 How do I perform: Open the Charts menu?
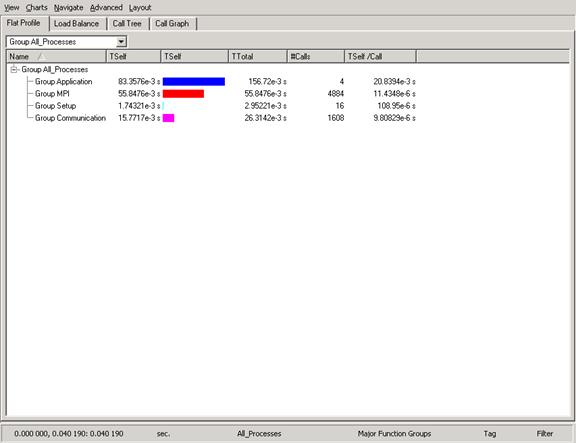(36, 7)
